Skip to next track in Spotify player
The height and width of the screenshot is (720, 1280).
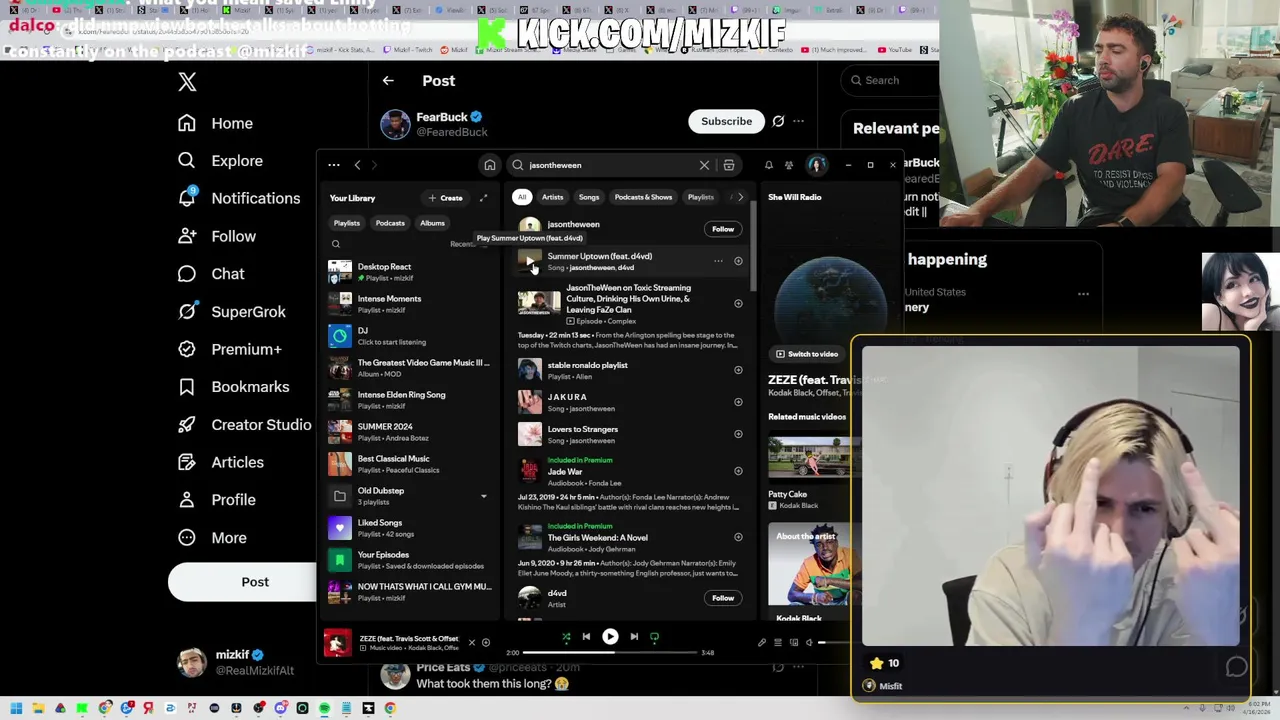(x=634, y=636)
